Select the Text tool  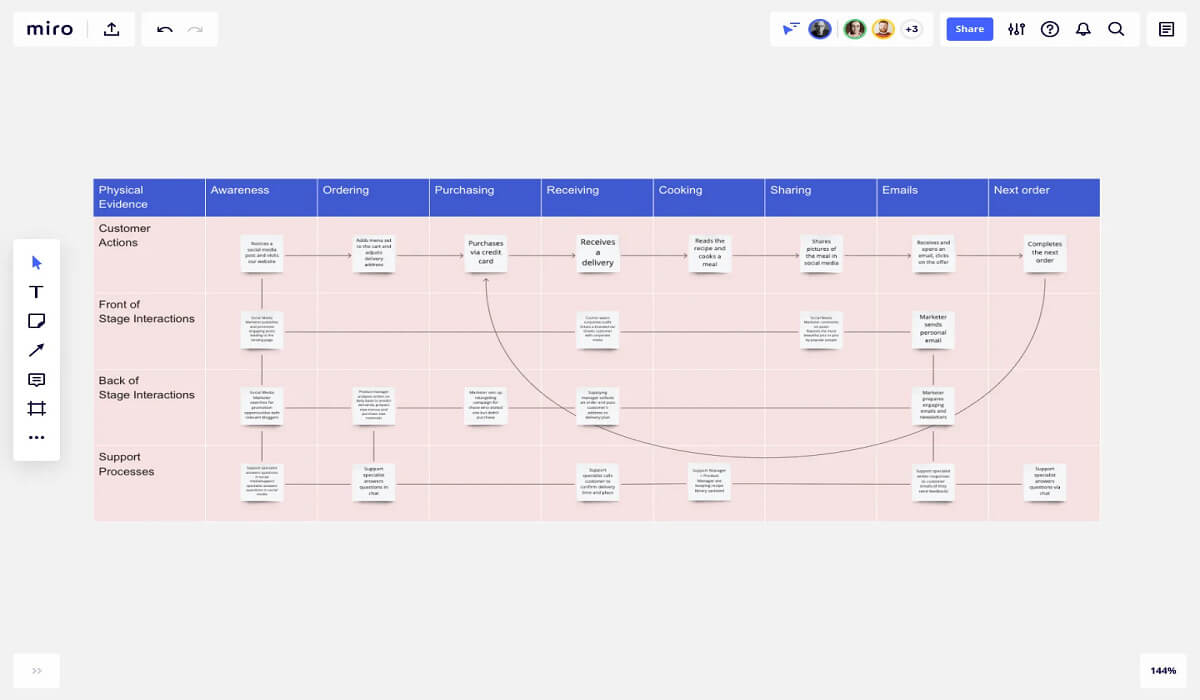point(36,291)
